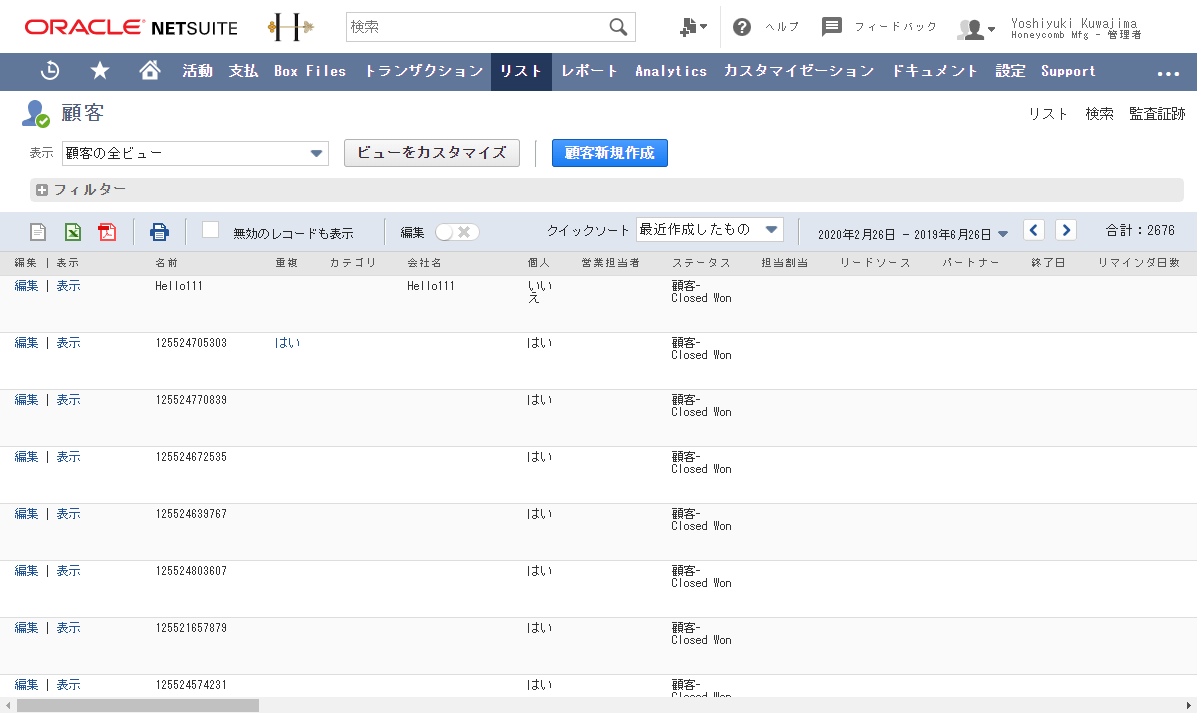Click 表示 link for 125524770839 row

(68, 399)
